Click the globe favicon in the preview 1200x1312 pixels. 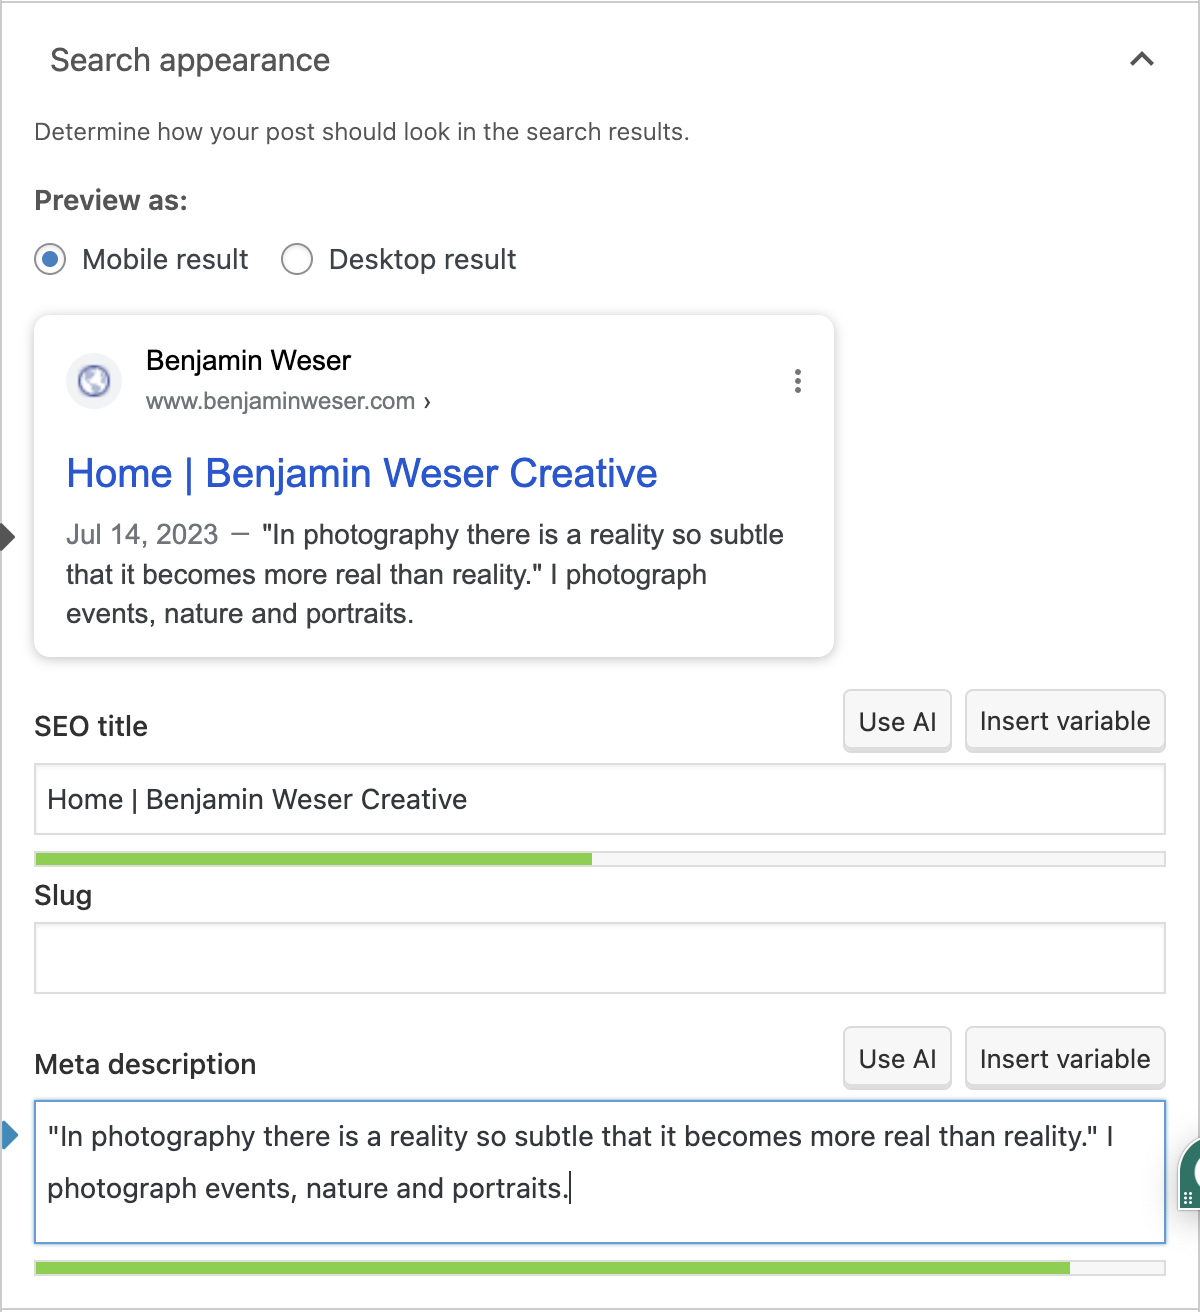pyautogui.click(x=94, y=381)
